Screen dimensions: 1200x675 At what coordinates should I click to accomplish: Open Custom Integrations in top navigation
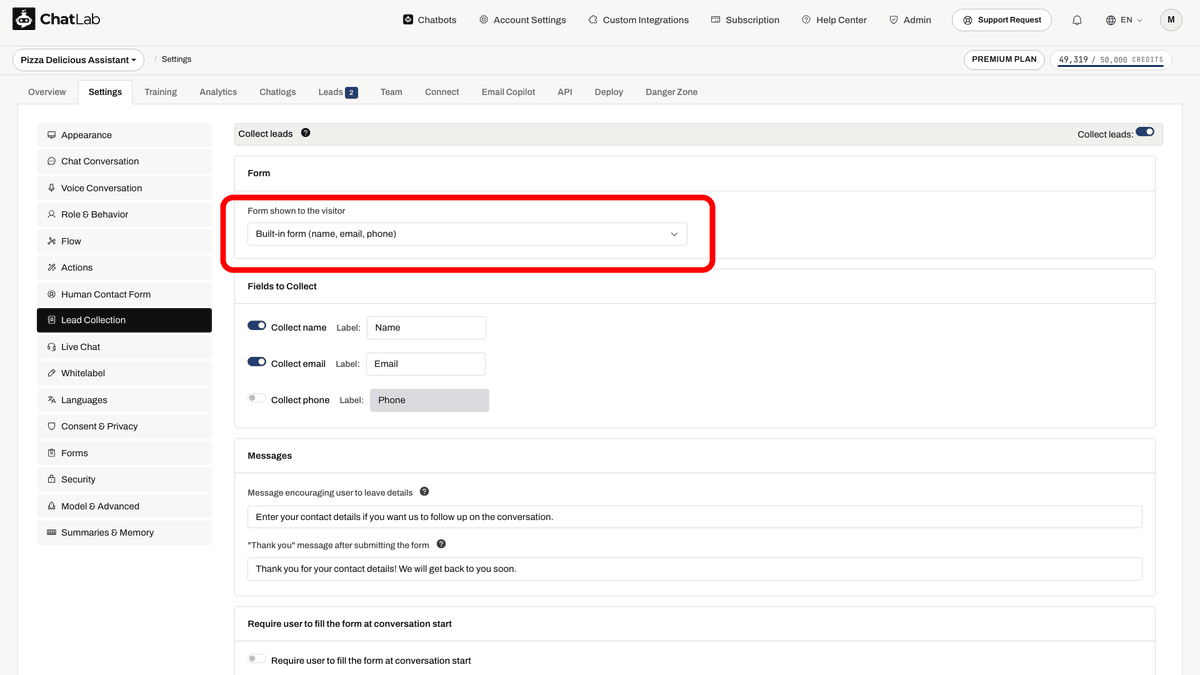(638, 20)
